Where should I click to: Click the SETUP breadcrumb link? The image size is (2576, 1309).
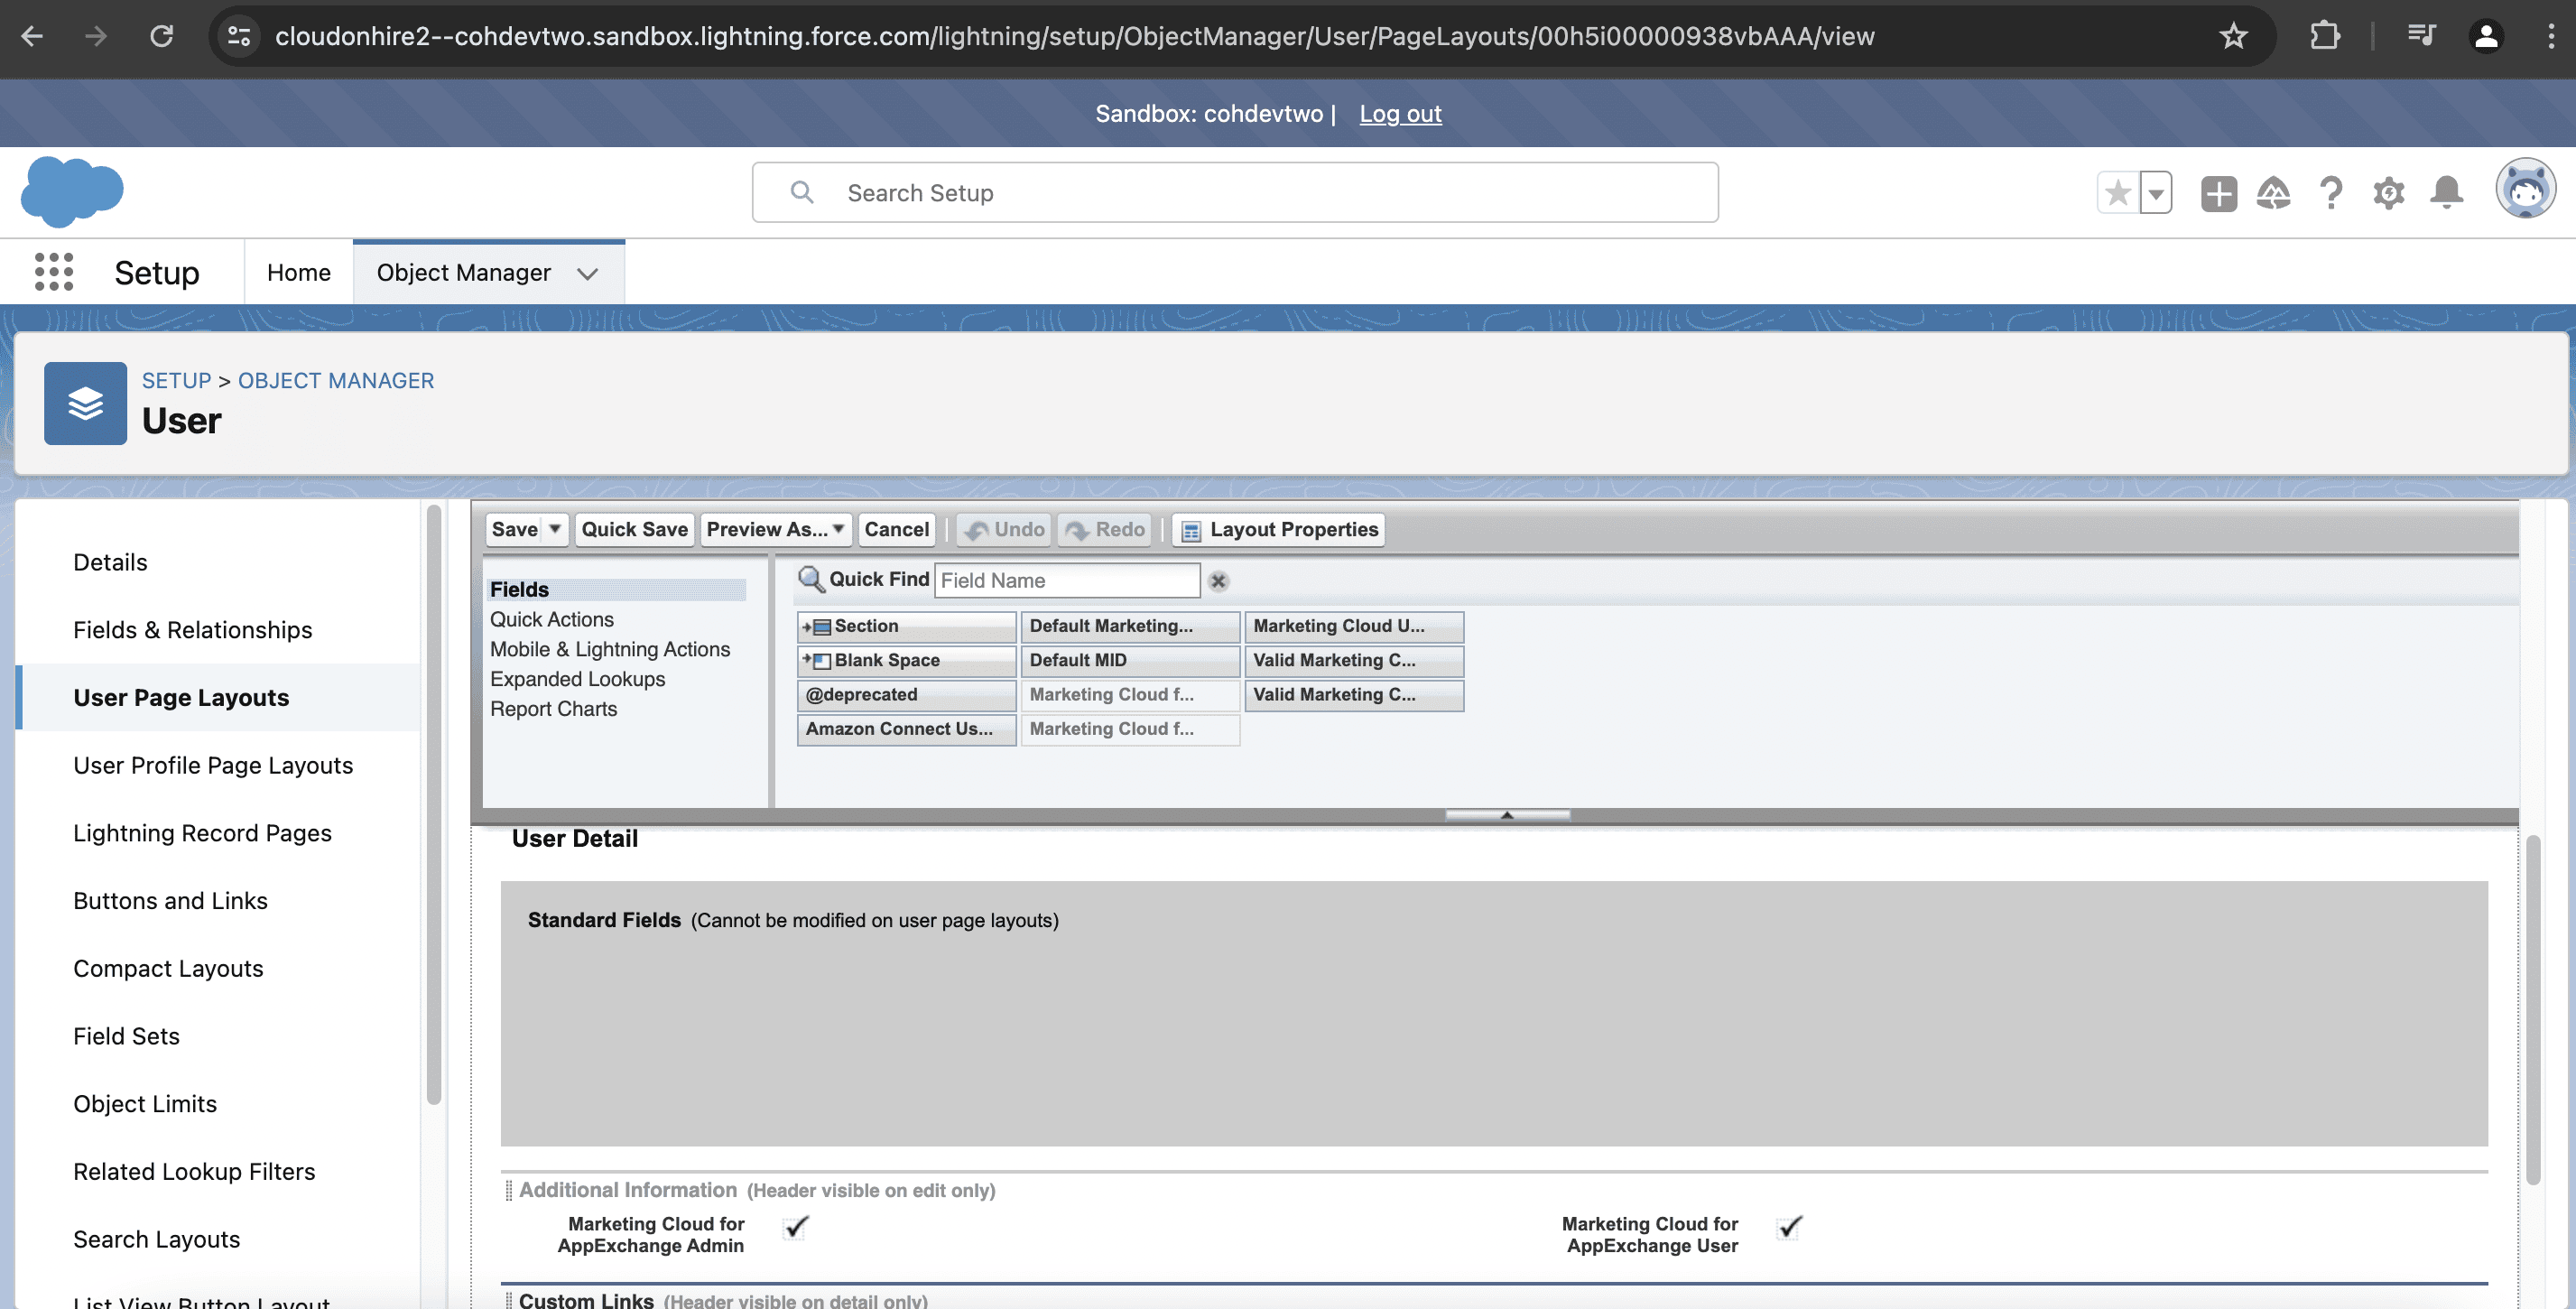tap(176, 381)
